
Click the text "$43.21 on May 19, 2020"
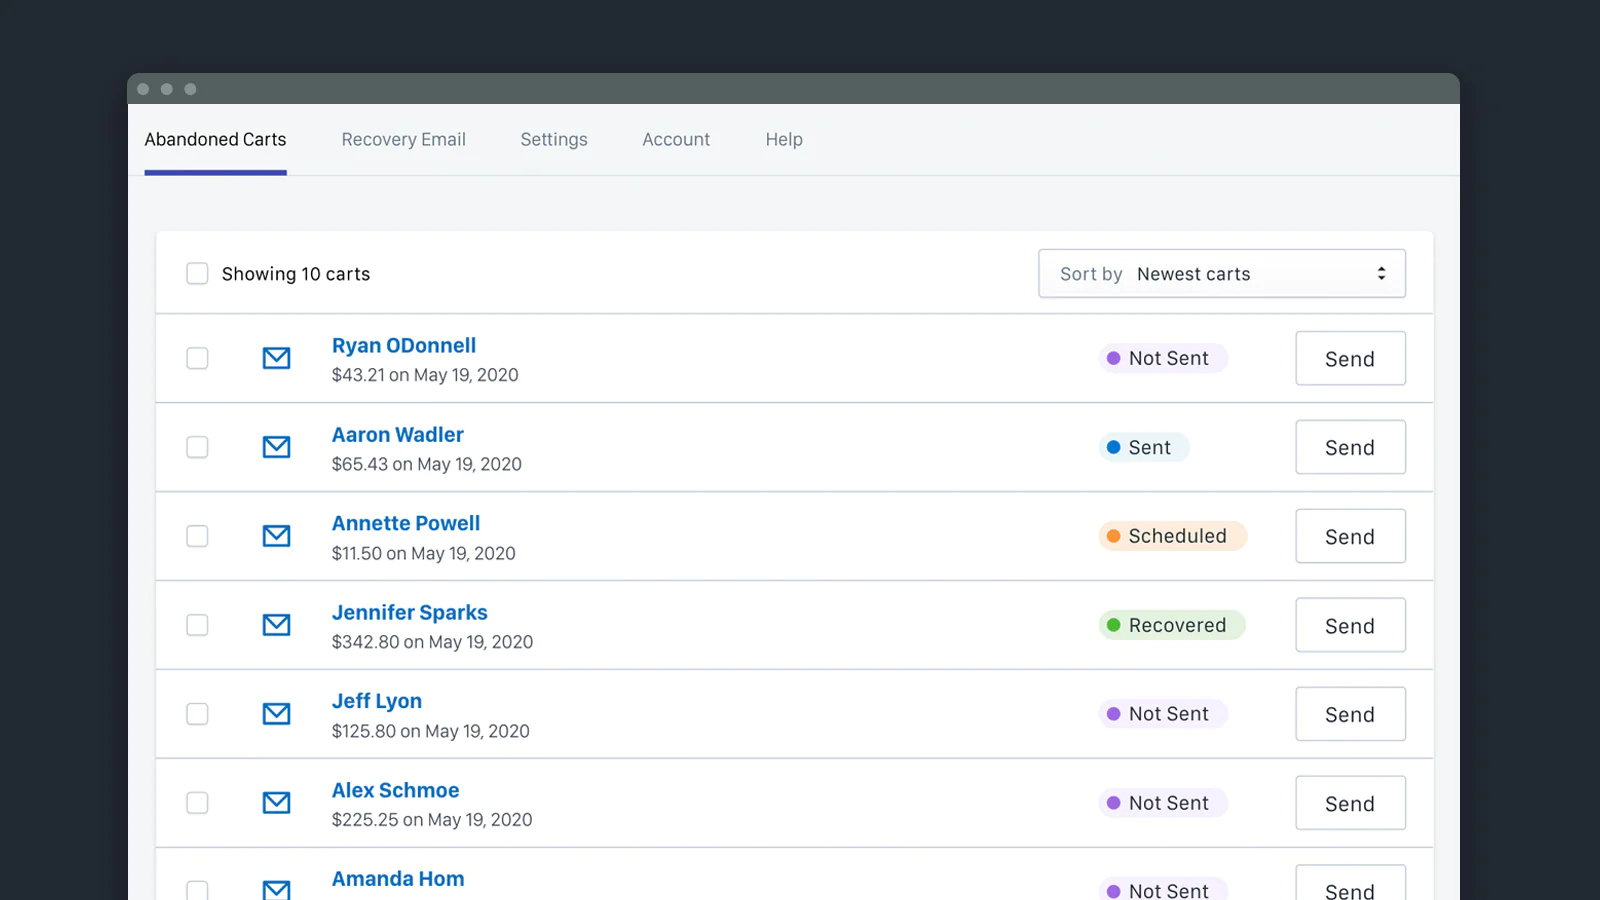point(425,375)
